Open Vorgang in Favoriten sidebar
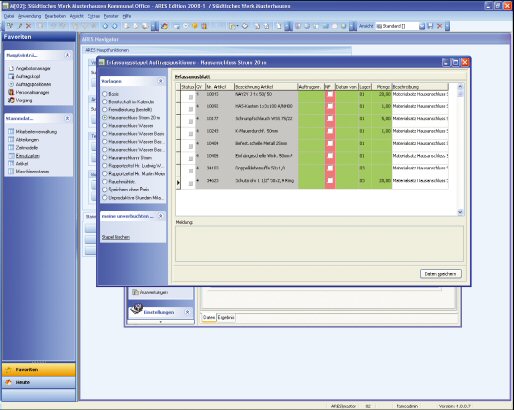This screenshot has height=410, width=514. point(24,100)
